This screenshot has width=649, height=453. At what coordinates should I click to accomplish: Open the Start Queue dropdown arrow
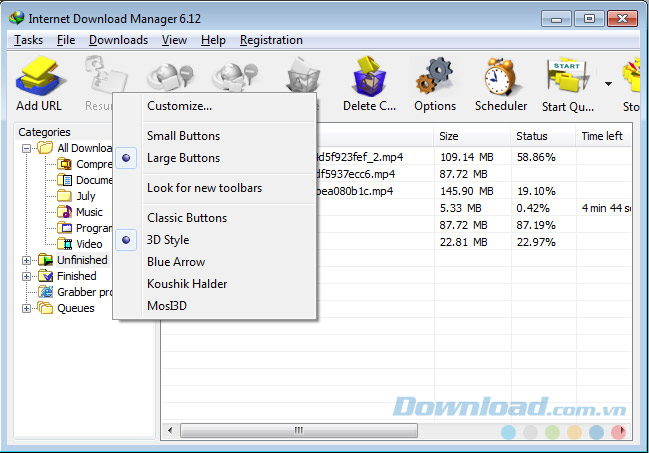pos(608,84)
